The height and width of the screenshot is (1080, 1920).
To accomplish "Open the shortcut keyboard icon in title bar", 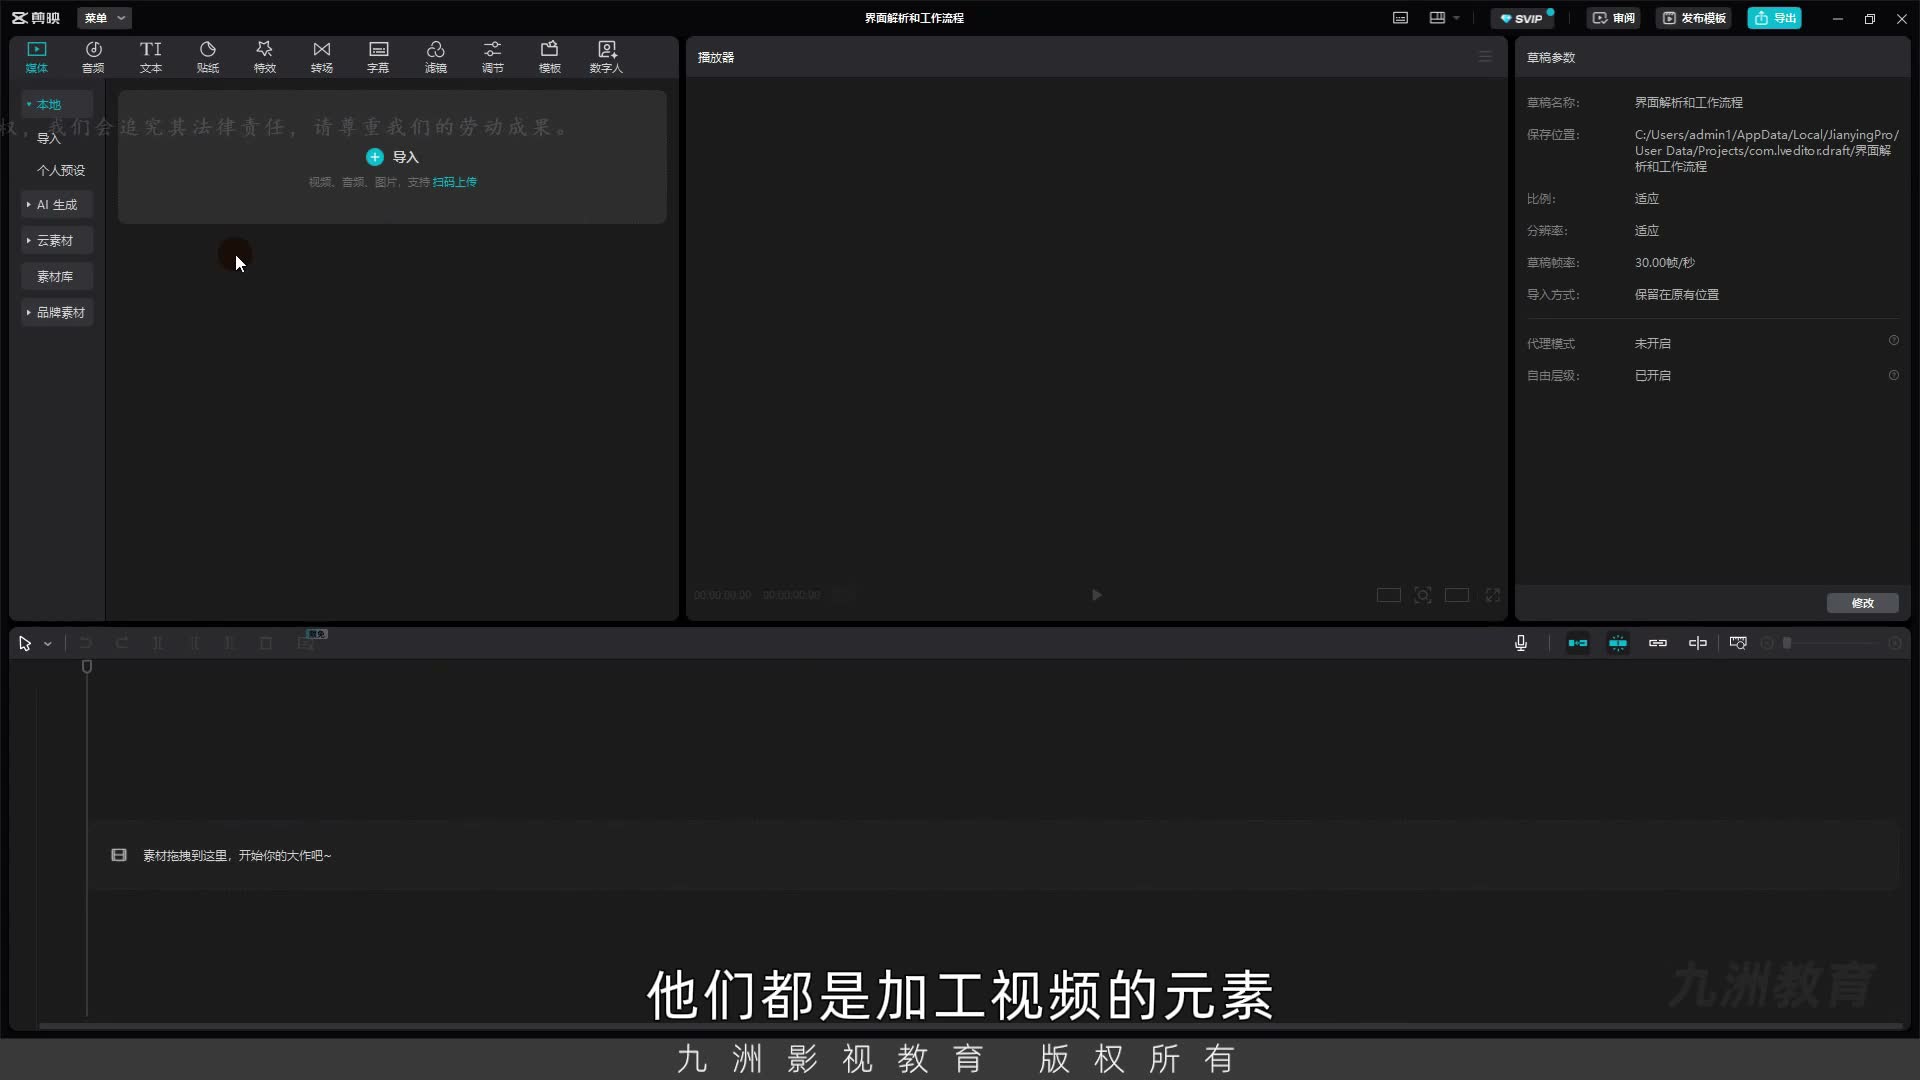I will coord(1401,18).
